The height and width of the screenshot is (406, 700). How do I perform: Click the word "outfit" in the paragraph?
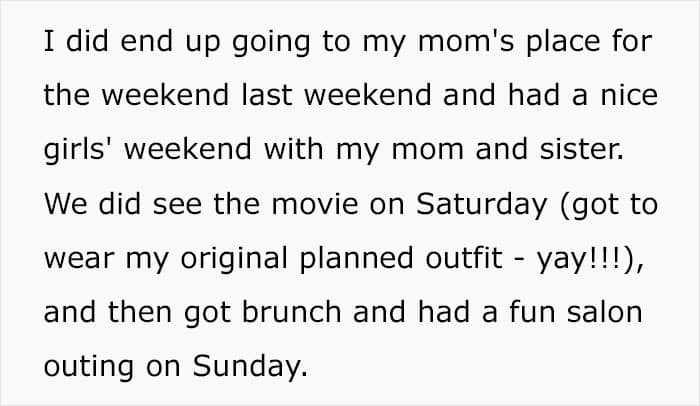point(464,258)
